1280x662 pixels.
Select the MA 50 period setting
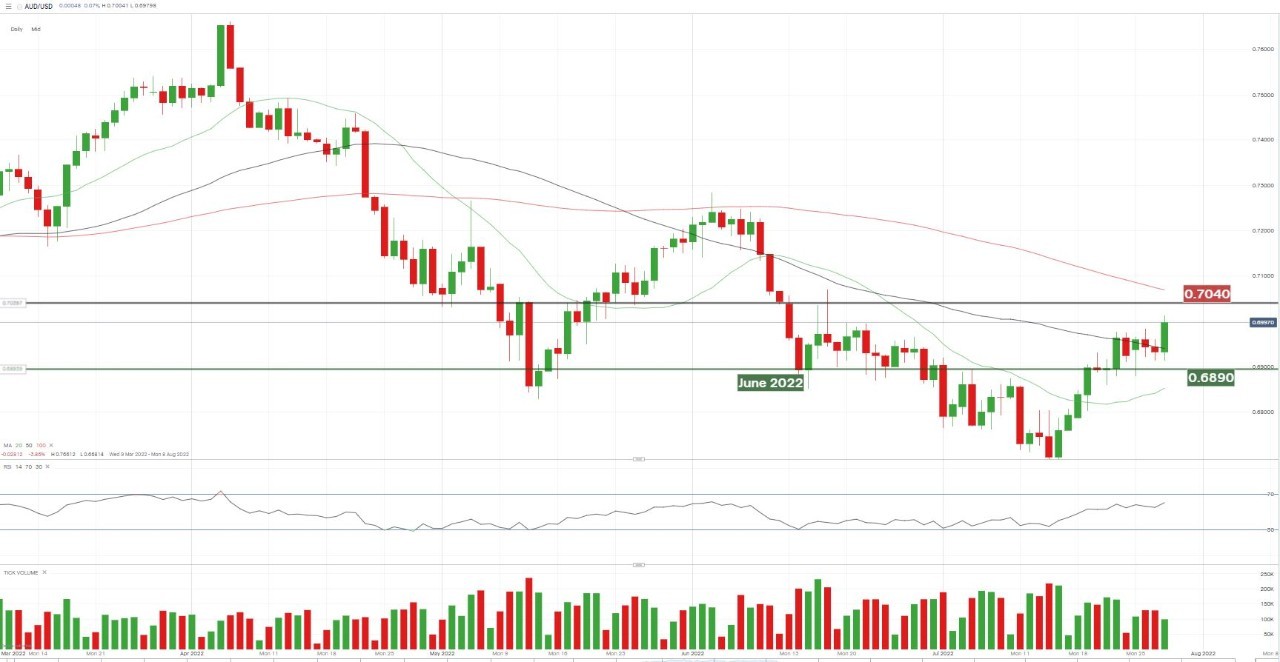[x=29, y=445]
